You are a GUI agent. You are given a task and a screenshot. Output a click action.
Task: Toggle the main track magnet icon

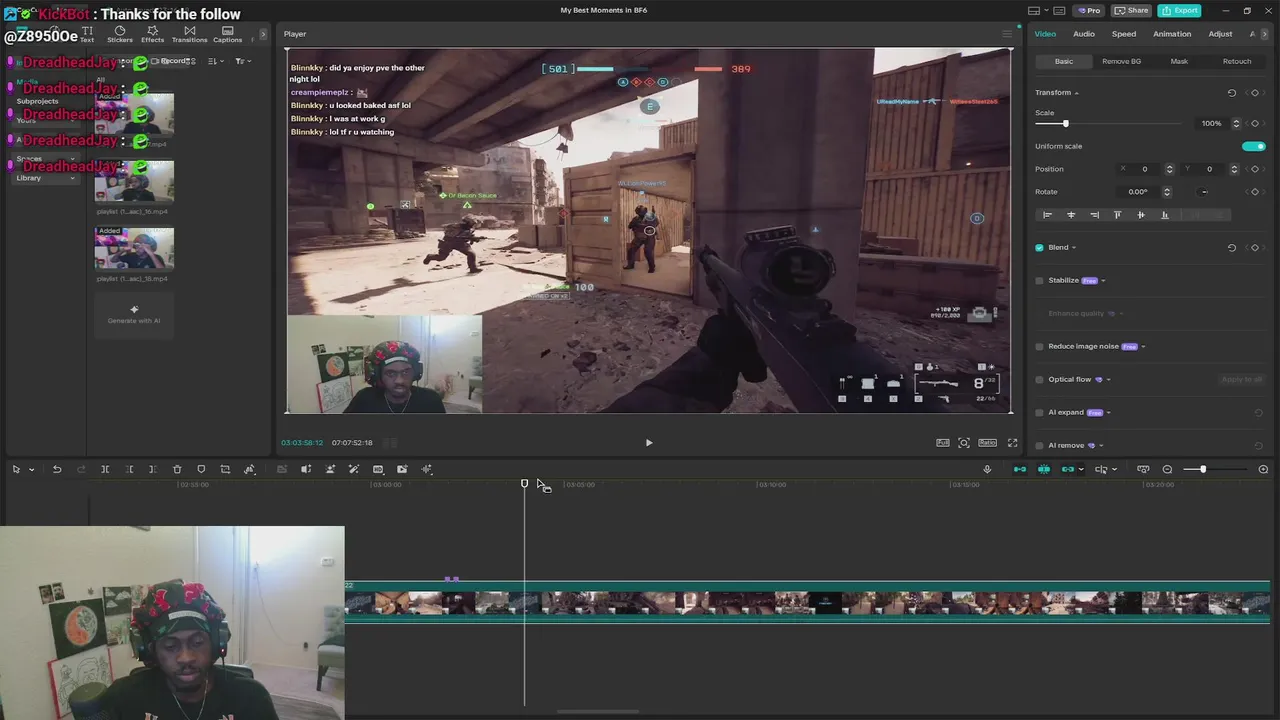point(1020,469)
